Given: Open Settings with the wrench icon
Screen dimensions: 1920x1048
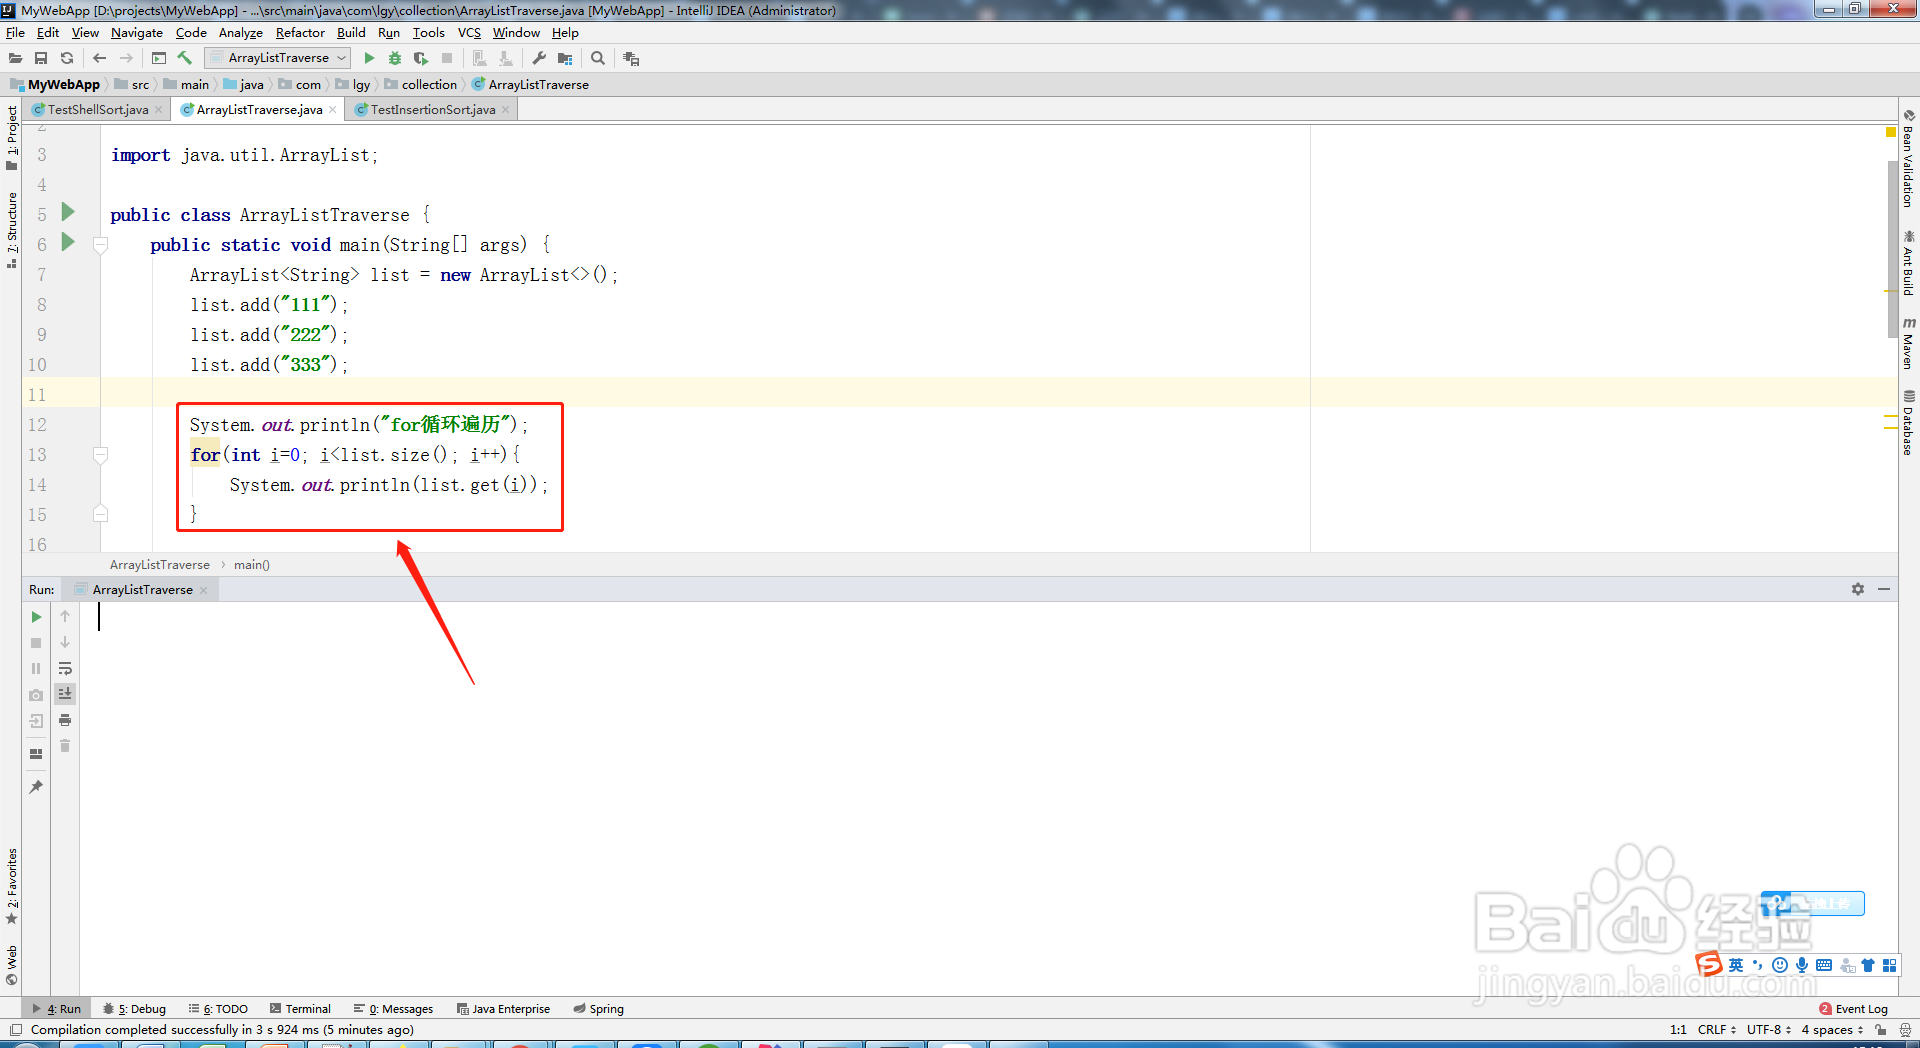Looking at the screenshot, I should 539,58.
